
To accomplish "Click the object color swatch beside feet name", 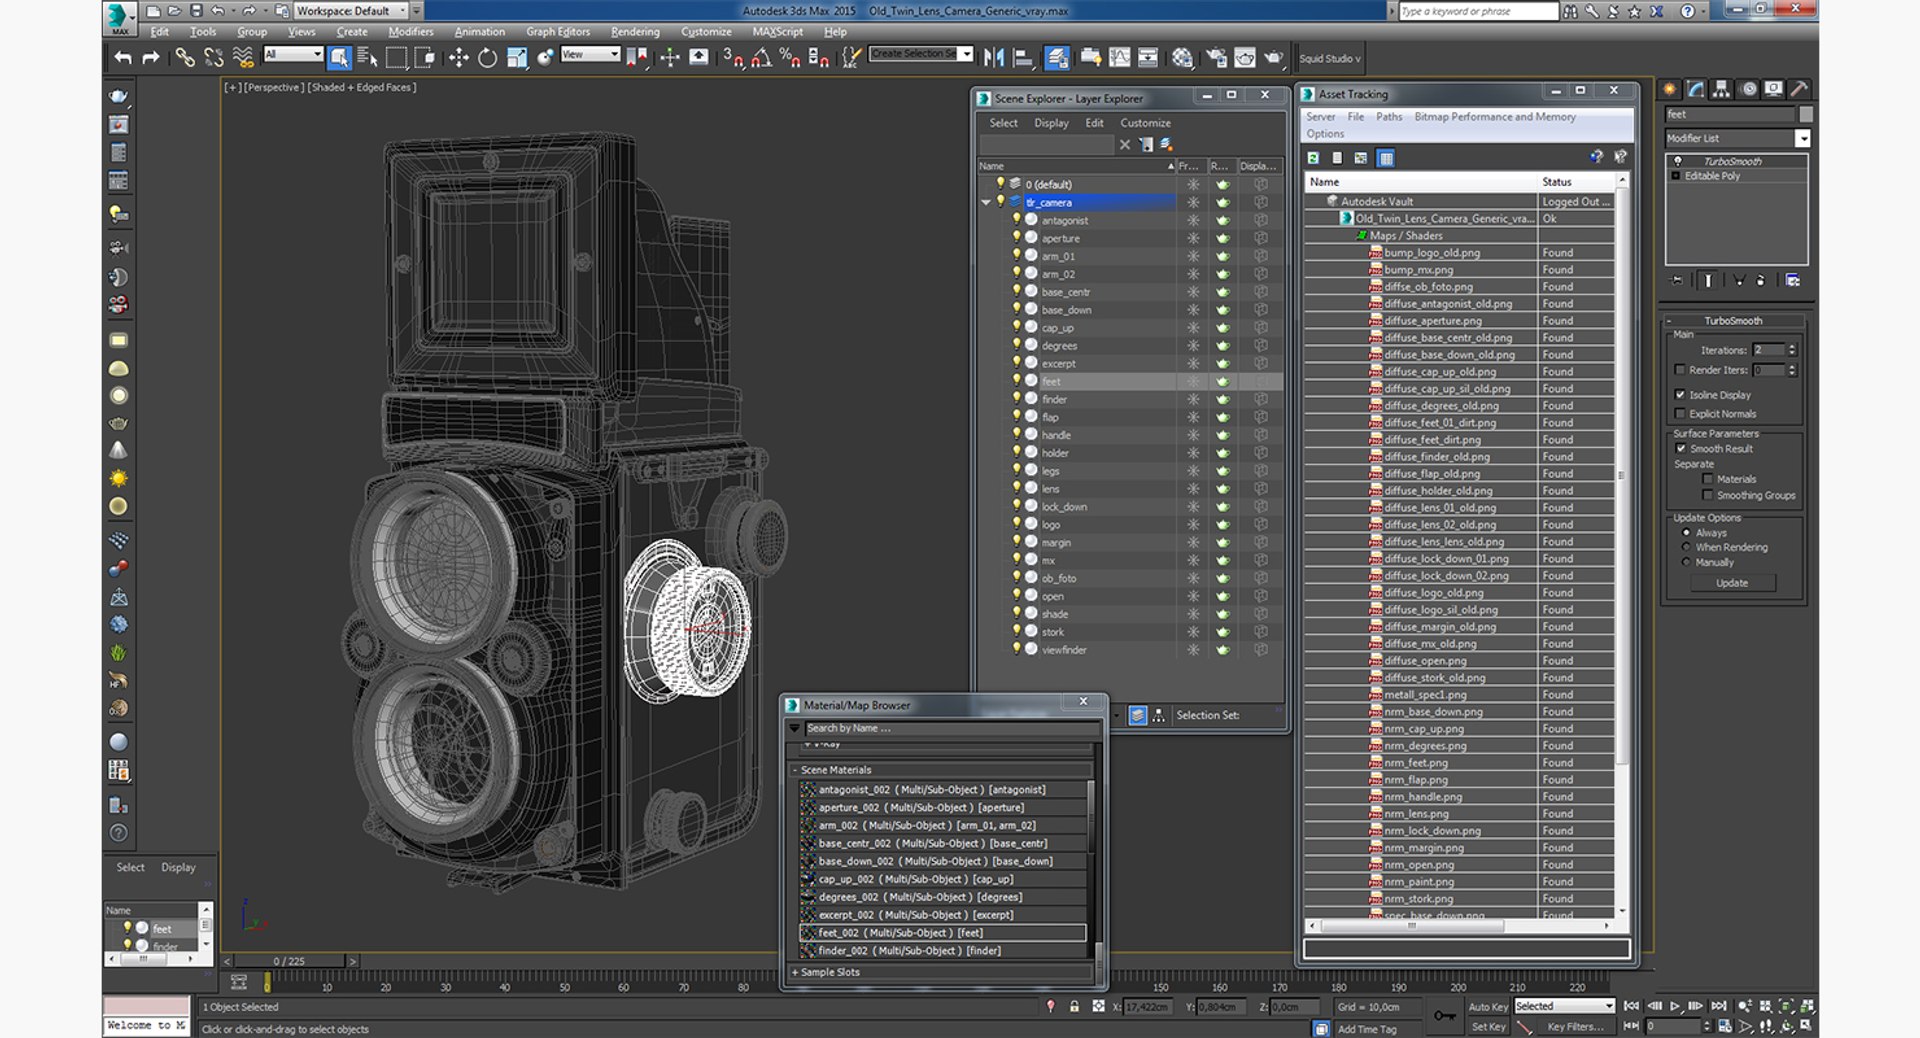I will pyautogui.click(x=1806, y=114).
